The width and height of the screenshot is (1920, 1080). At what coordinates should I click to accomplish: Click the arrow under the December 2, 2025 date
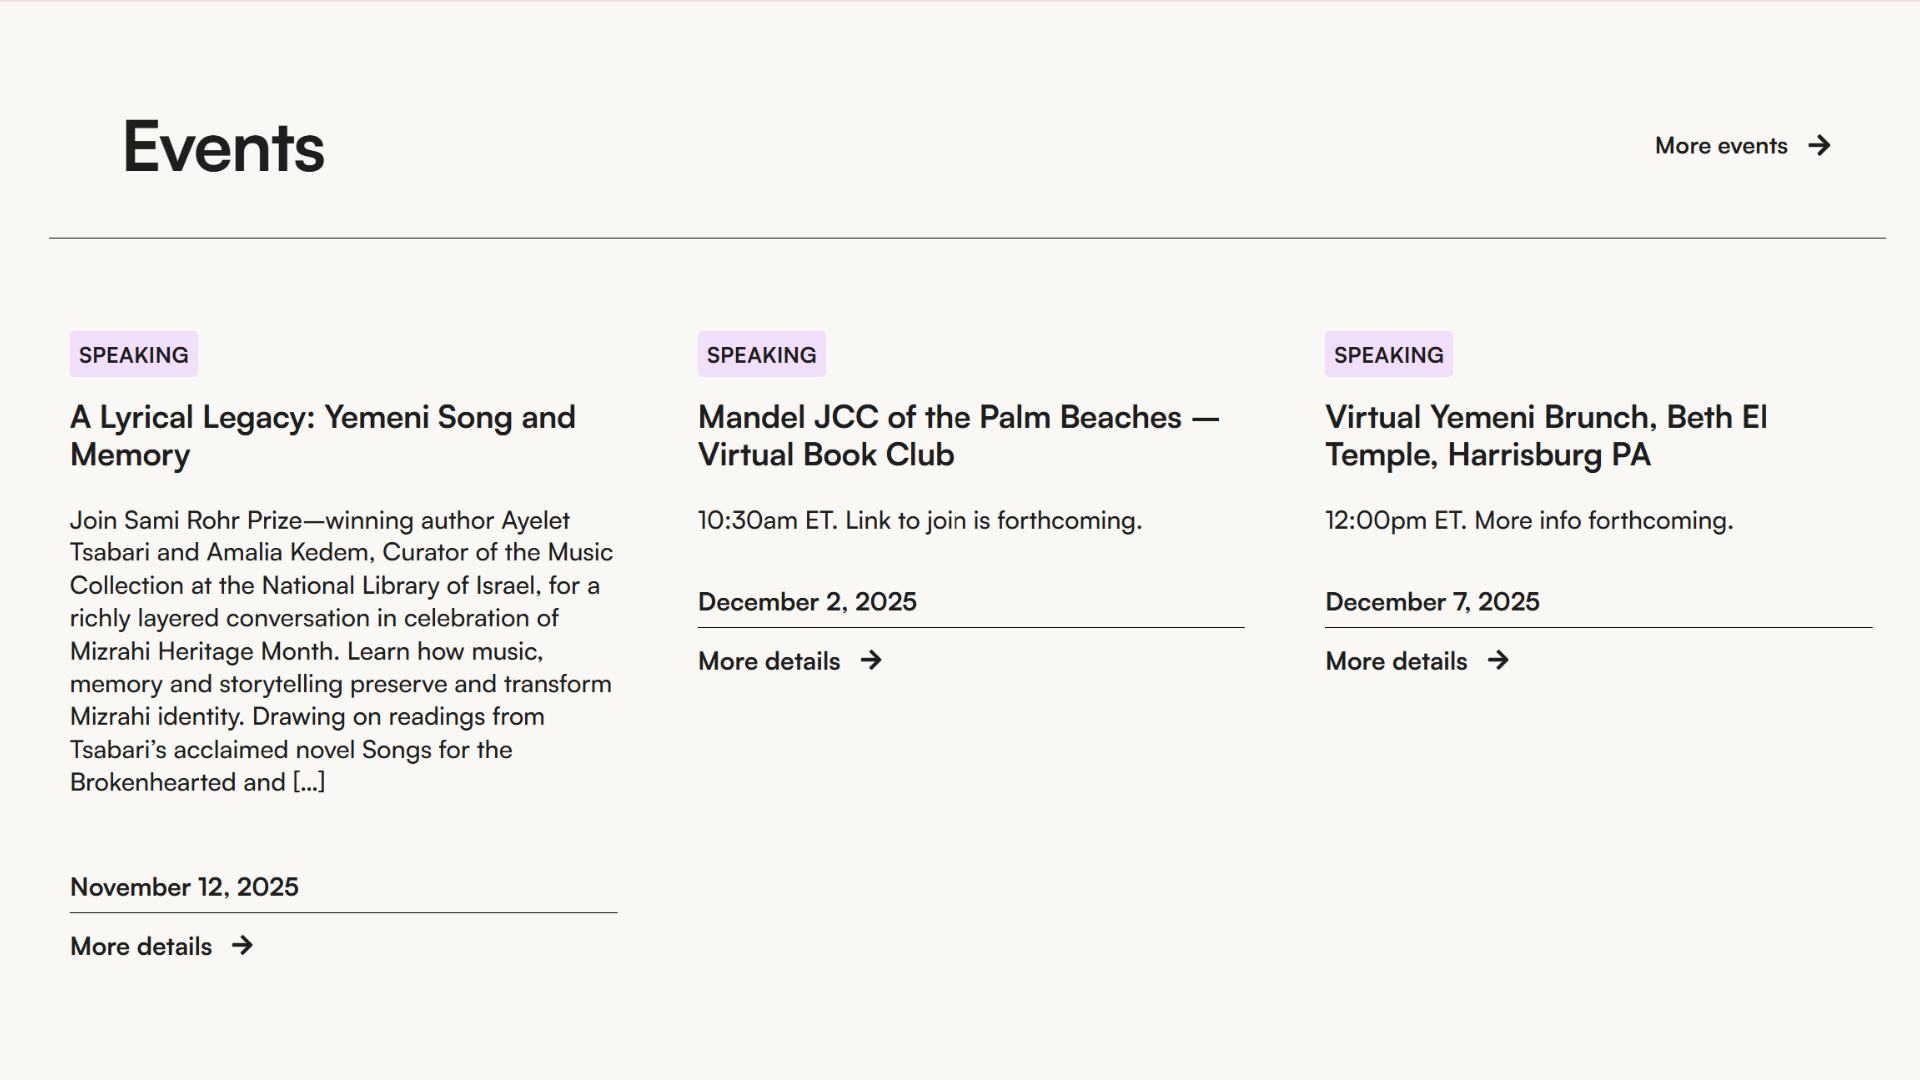(x=871, y=661)
